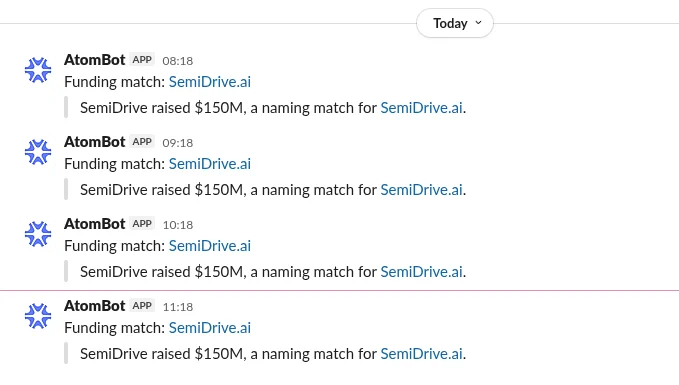Screen dimensions: 679x385
Task: Click AtomBot avatar on 10:18 message
Action: pos(38,234)
